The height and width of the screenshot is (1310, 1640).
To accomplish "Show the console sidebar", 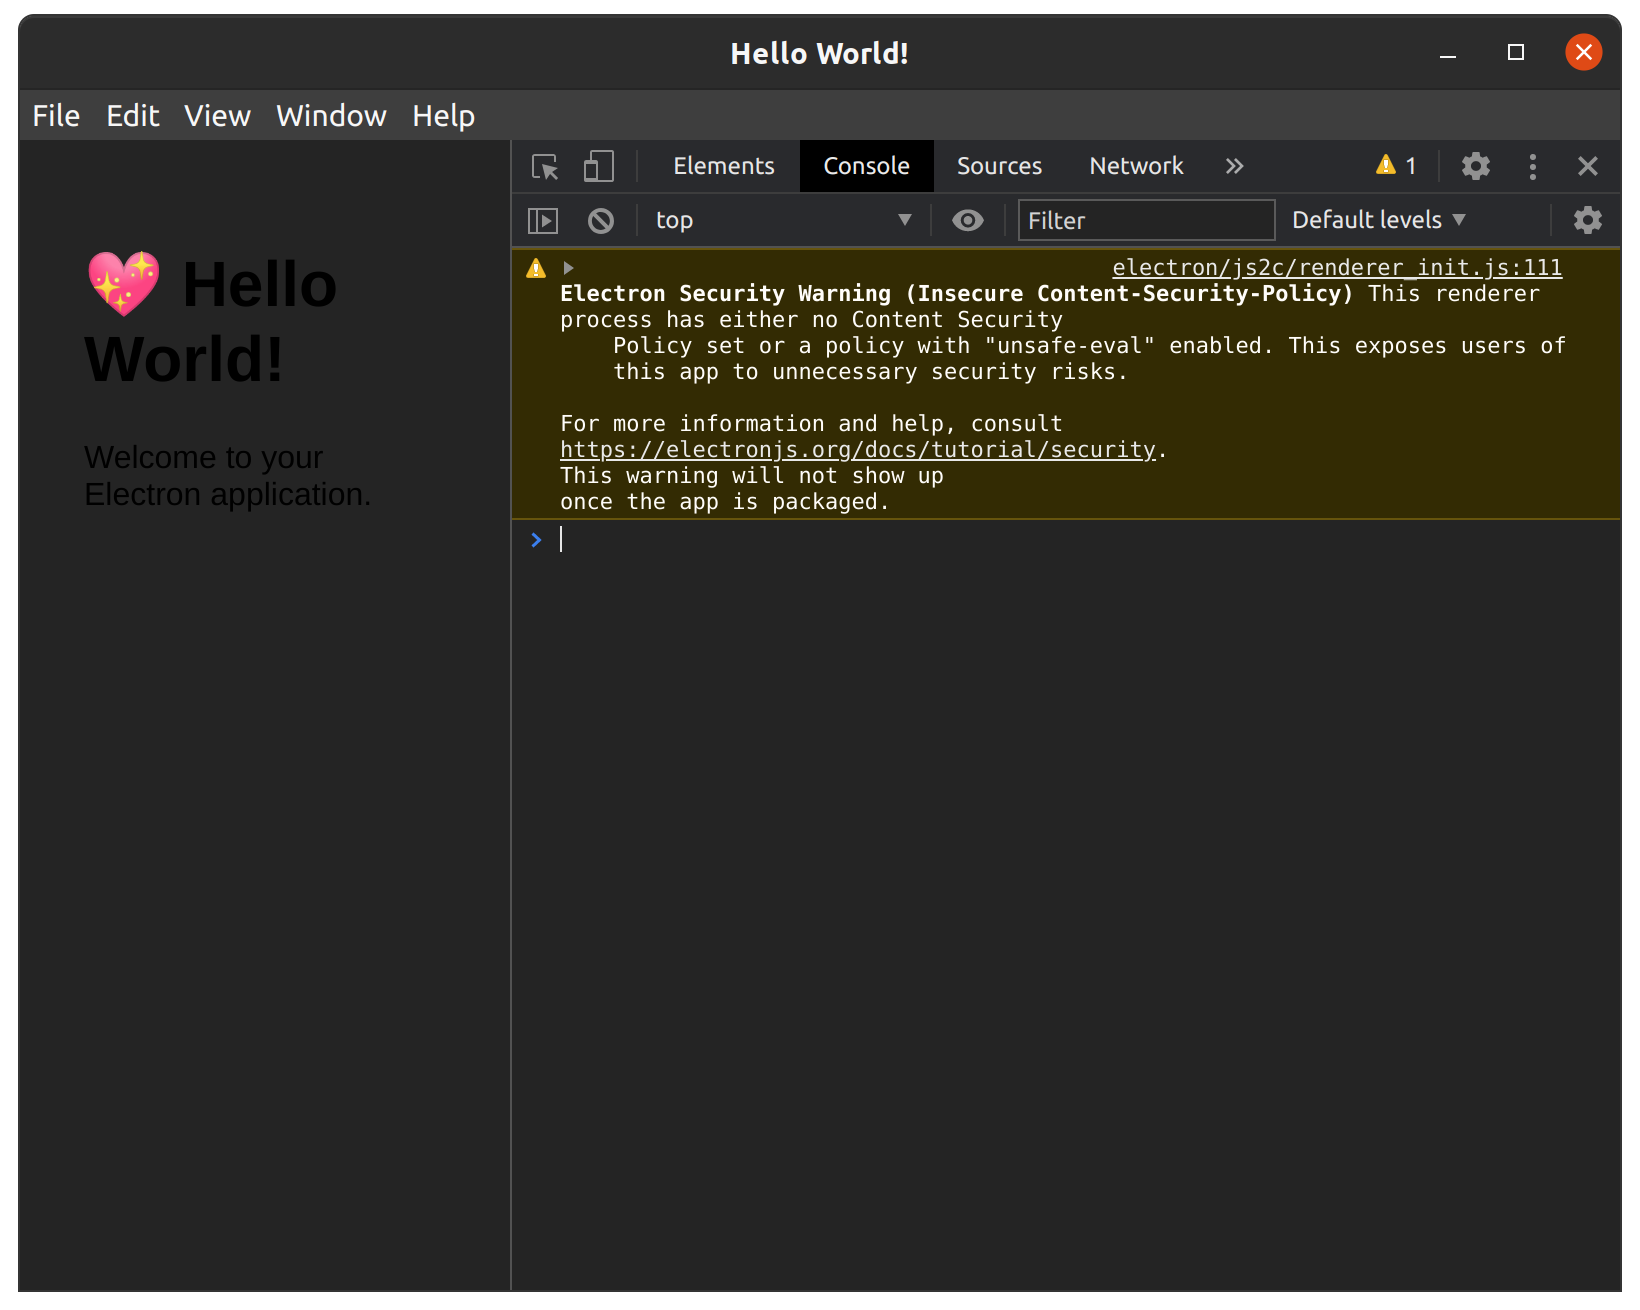I will pyautogui.click(x=543, y=220).
